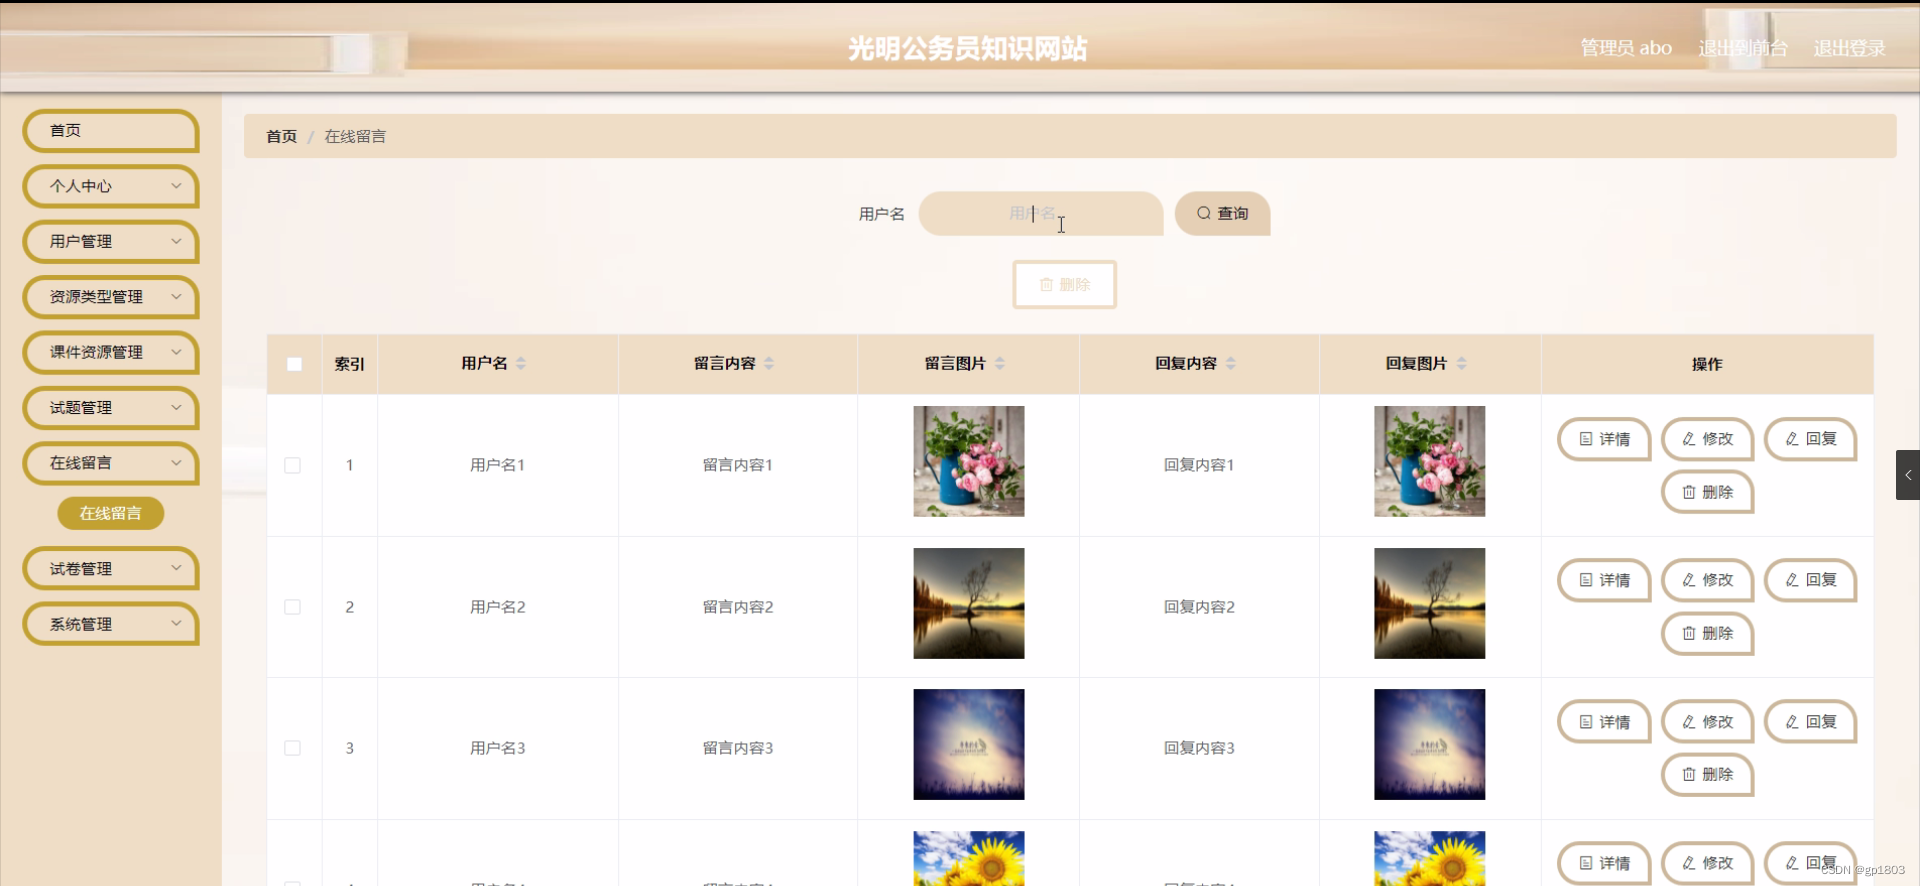Click 退出到前台 in the header

pos(1743,48)
